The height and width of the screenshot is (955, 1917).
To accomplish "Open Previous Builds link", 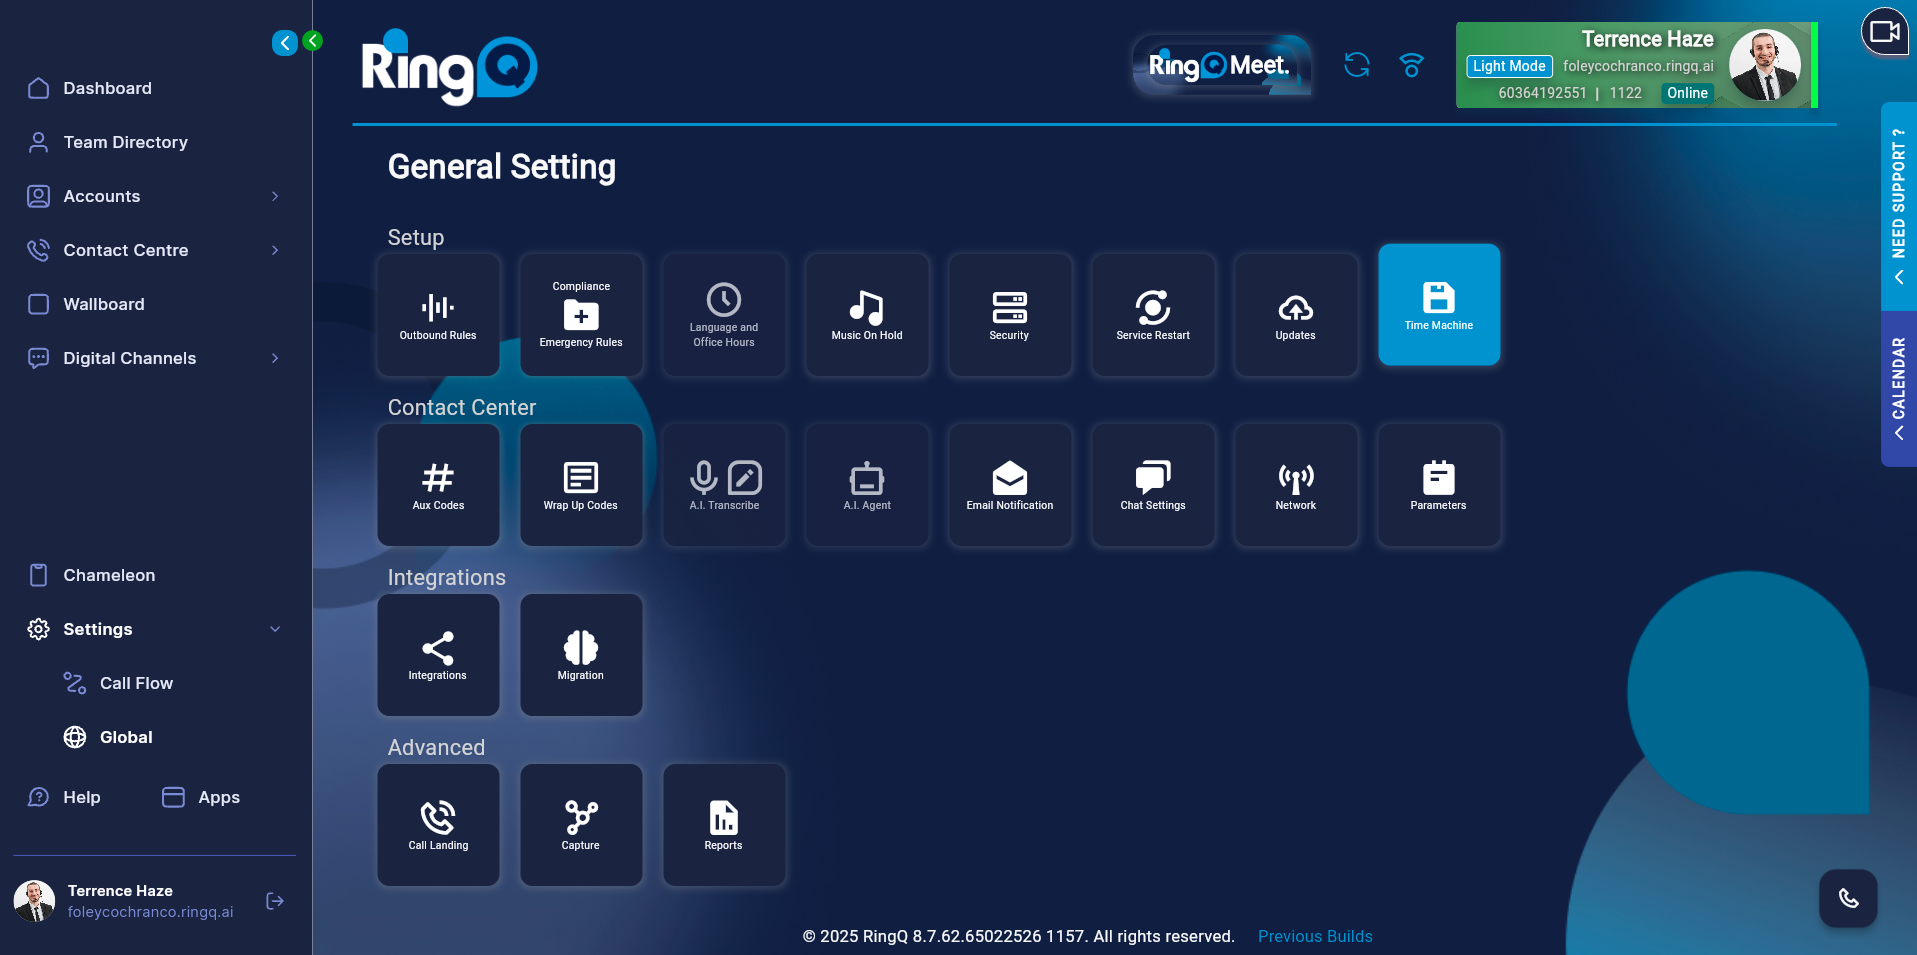I will pyautogui.click(x=1314, y=936).
